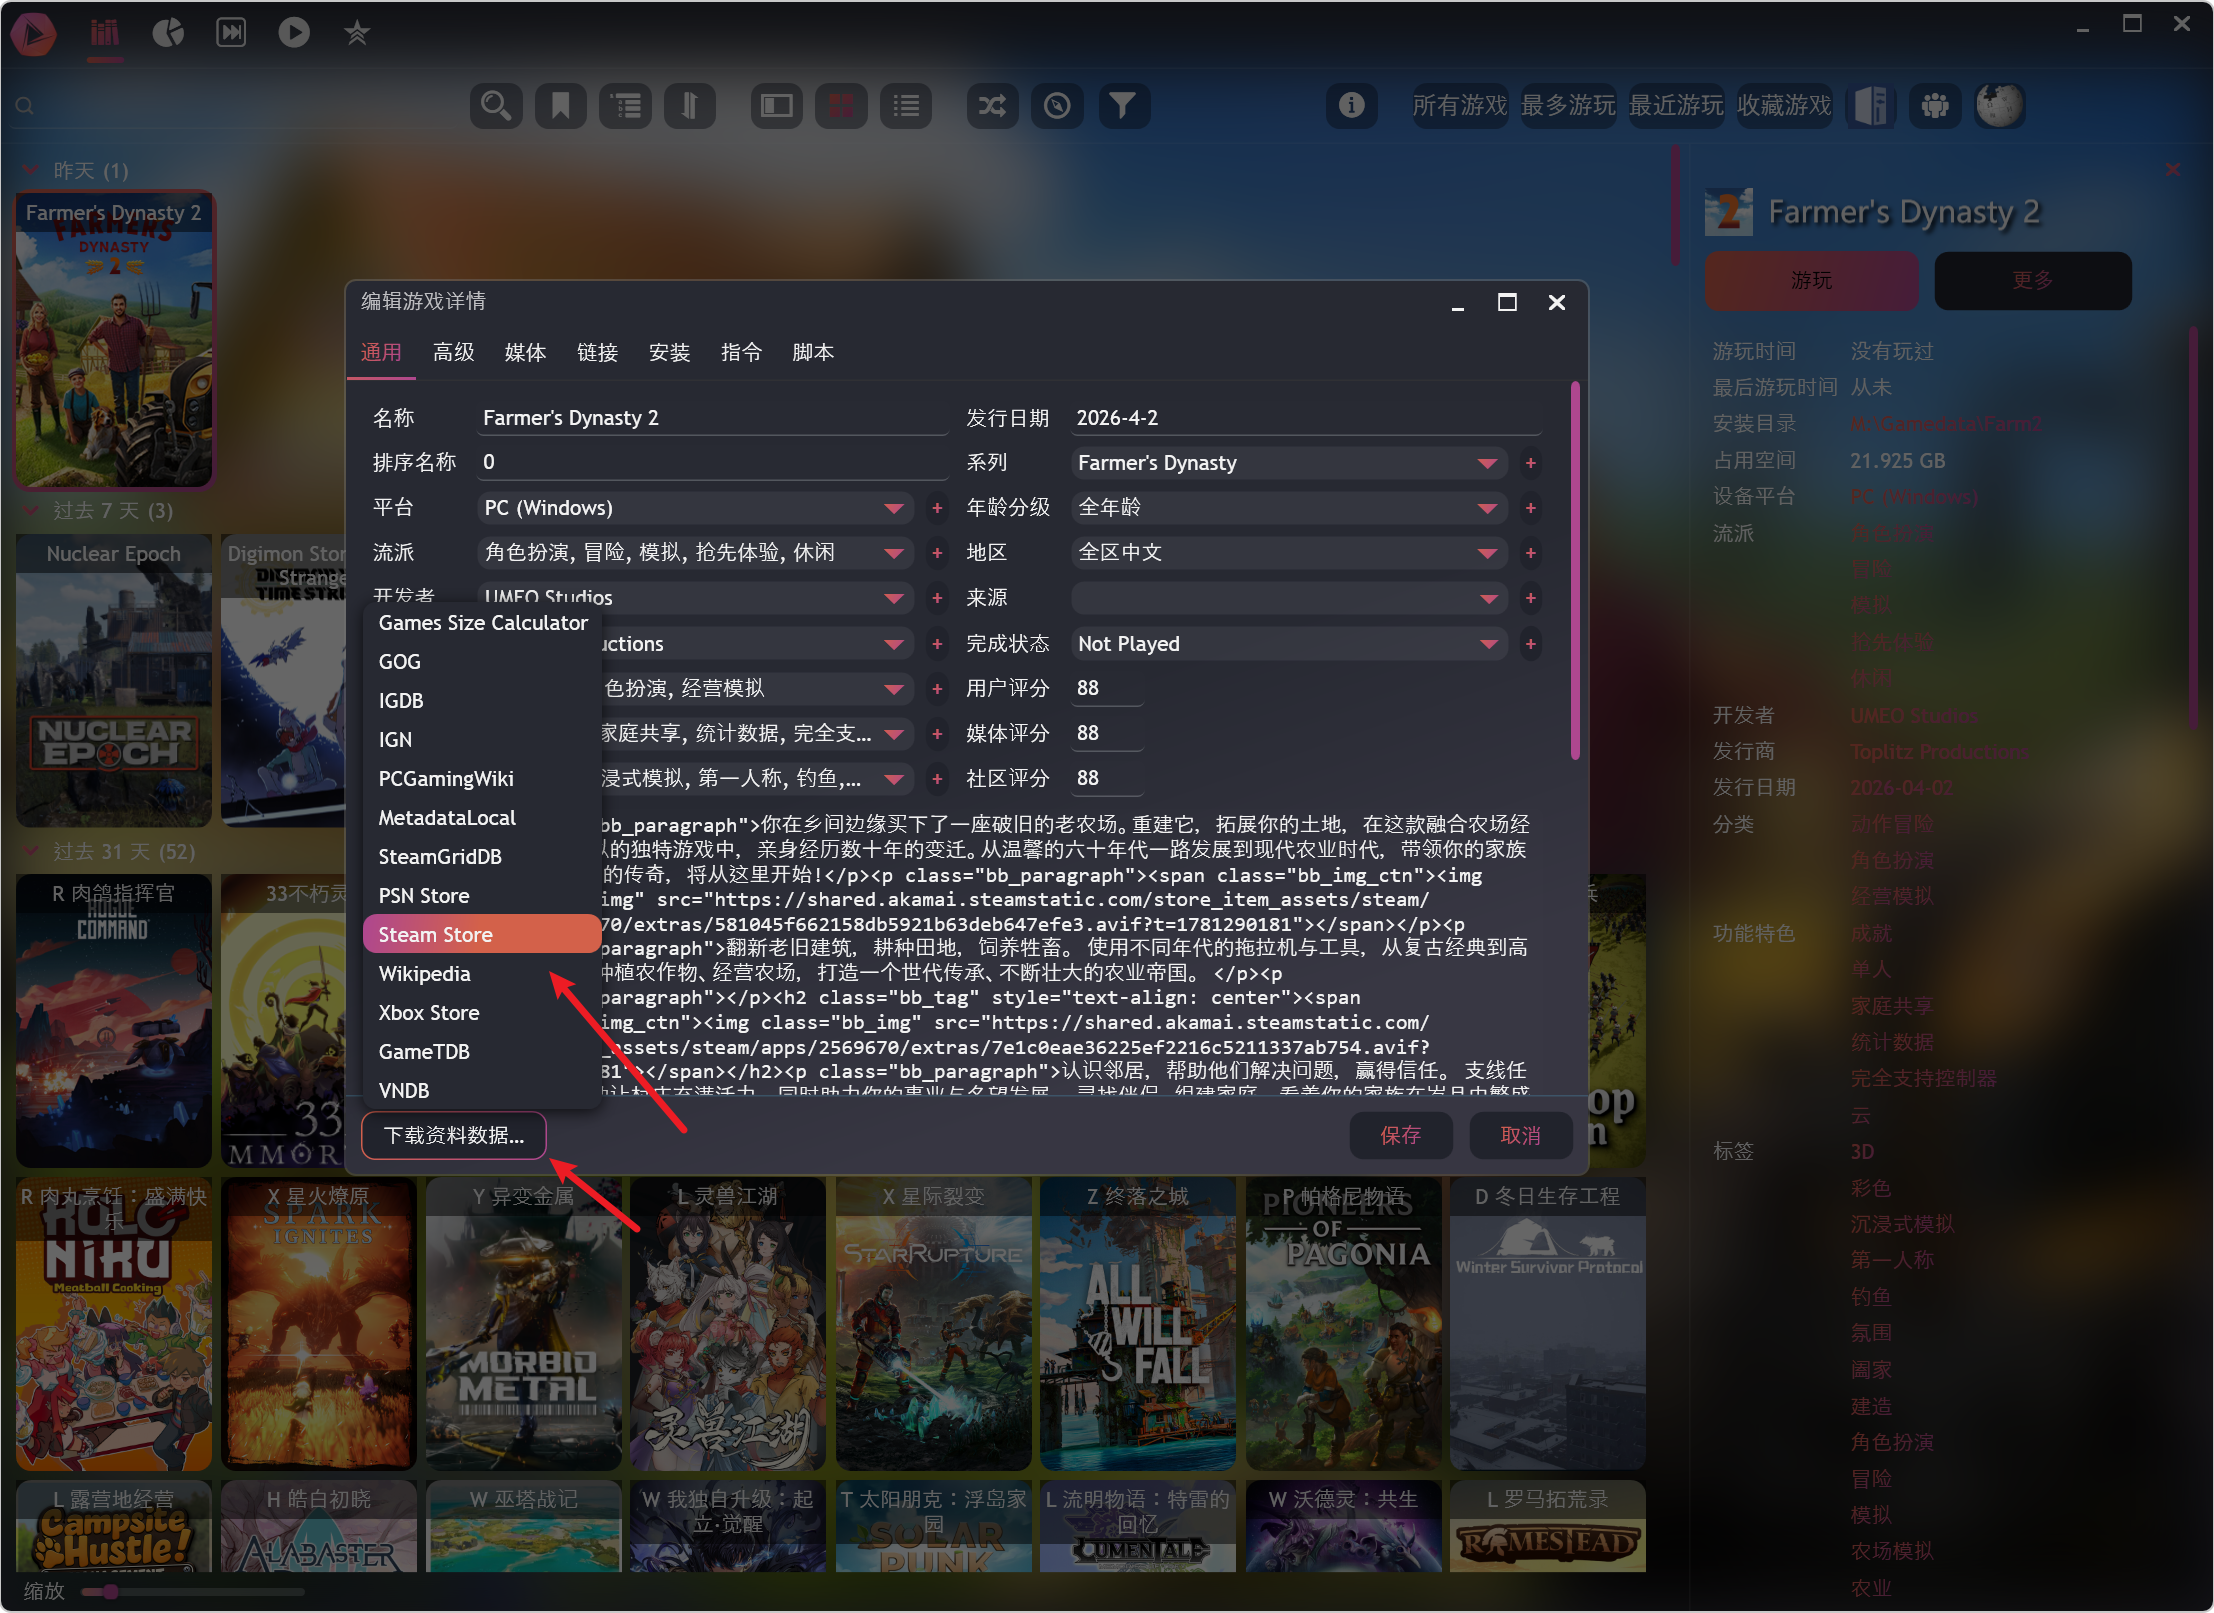Image resolution: width=2214 pixels, height=1613 pixels.
Task: Switch to the 指令 tab
Action: (x=741, y=352)
